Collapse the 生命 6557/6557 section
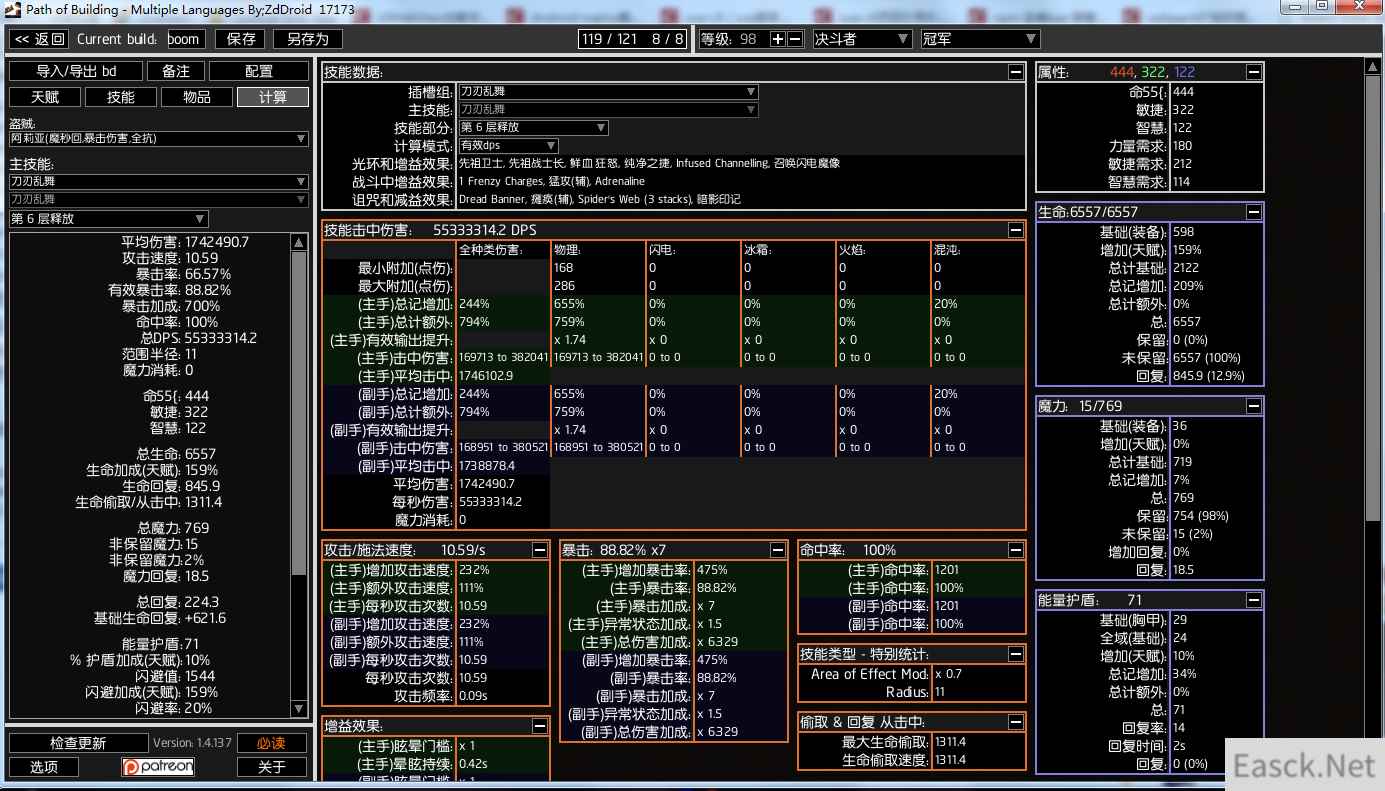 [x=1254, y=212]
